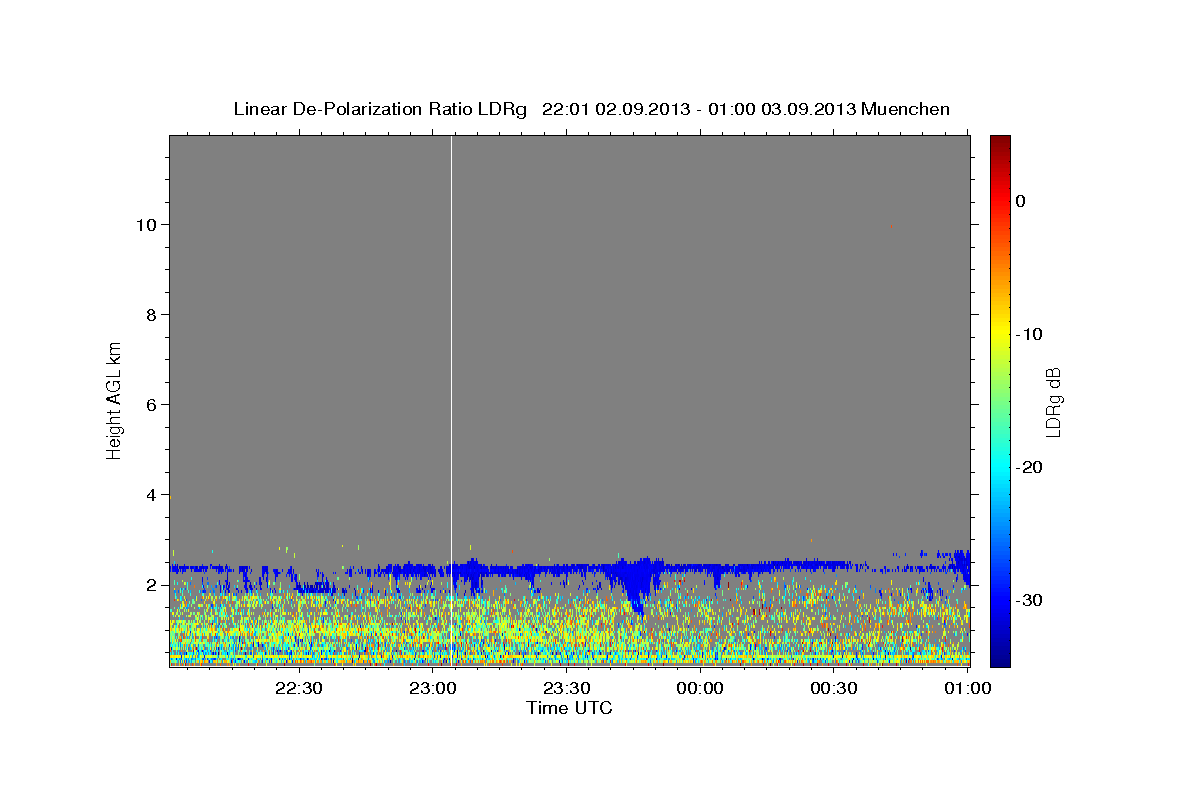The image size is (1200, 800).
Task: Click the height tick label 6
Action: point(151,405)
